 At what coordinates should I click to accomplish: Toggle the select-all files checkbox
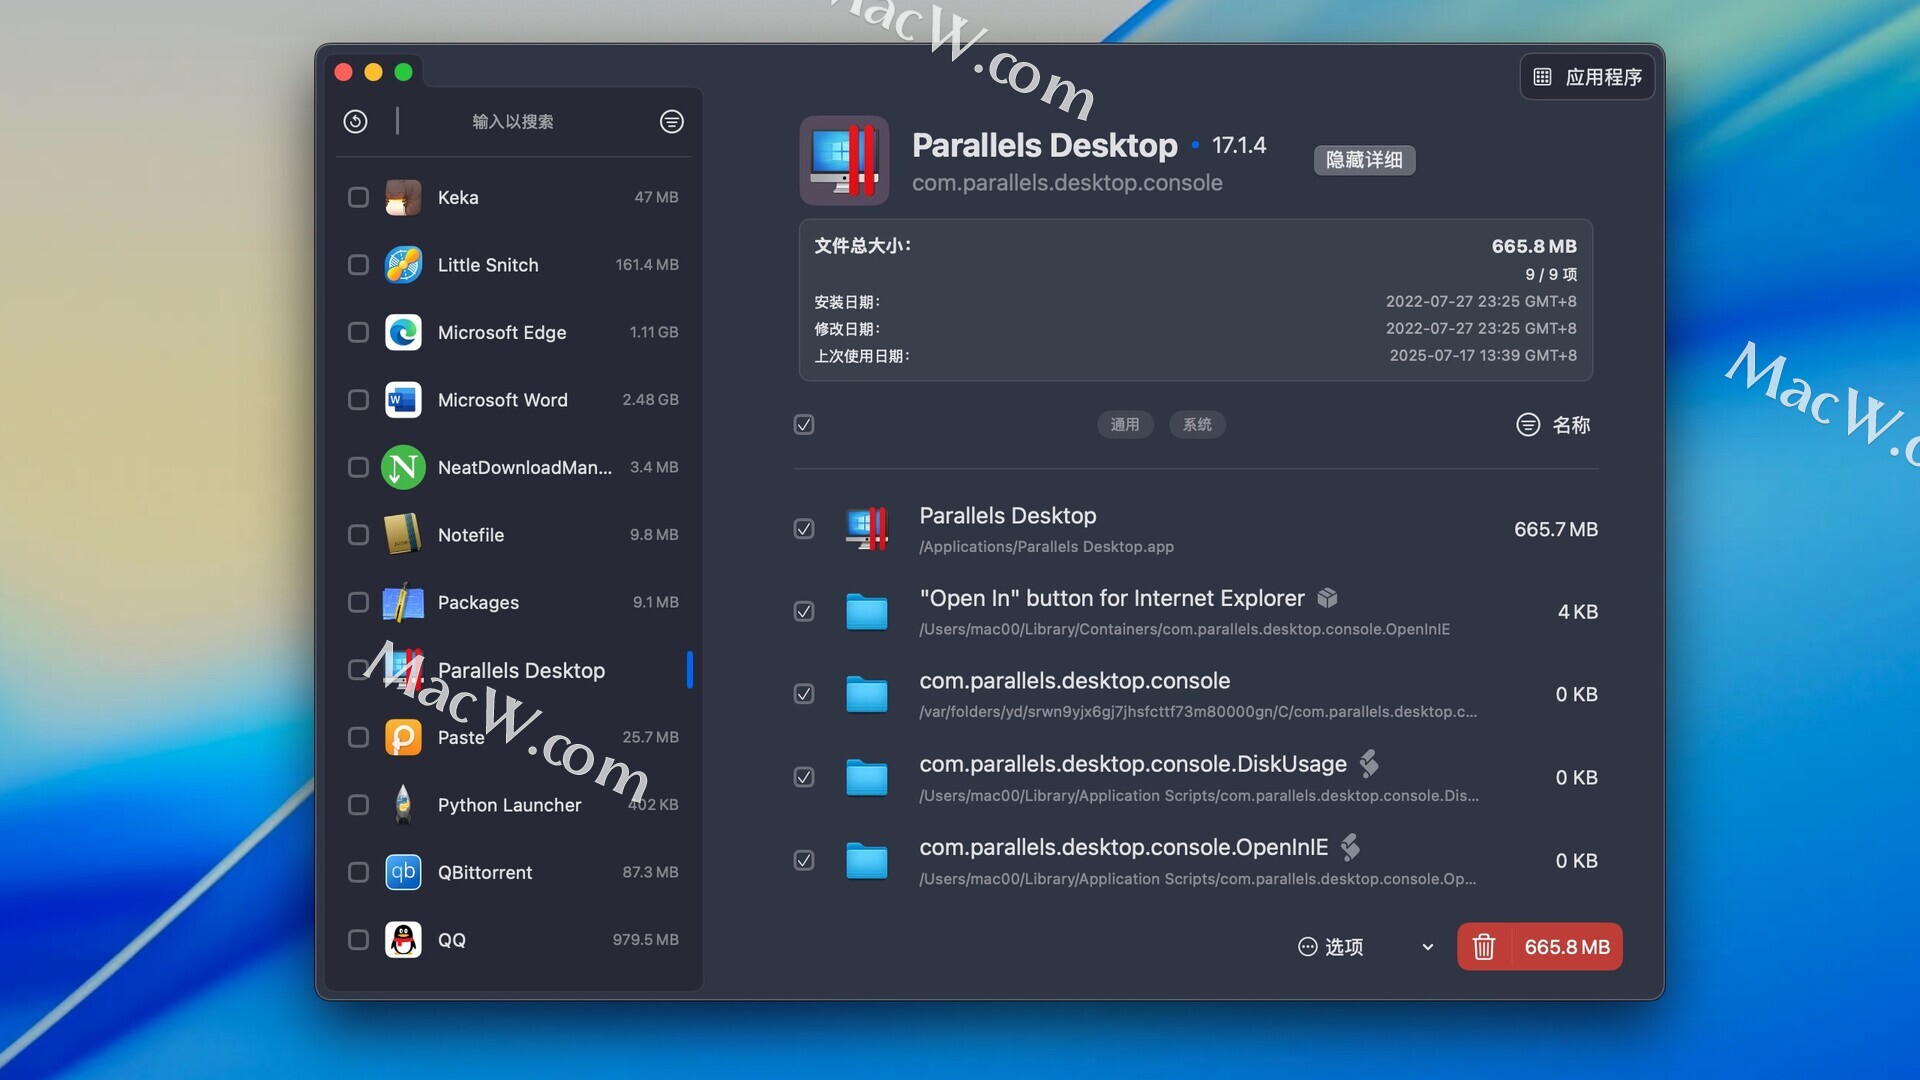(804, 425)
